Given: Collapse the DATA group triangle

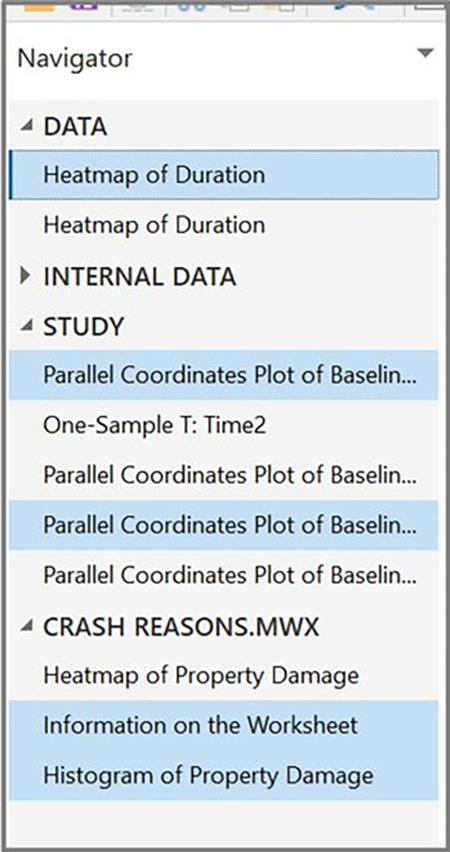Looking at the screenshot, I should pyautogui.click(x=25, y=126).
